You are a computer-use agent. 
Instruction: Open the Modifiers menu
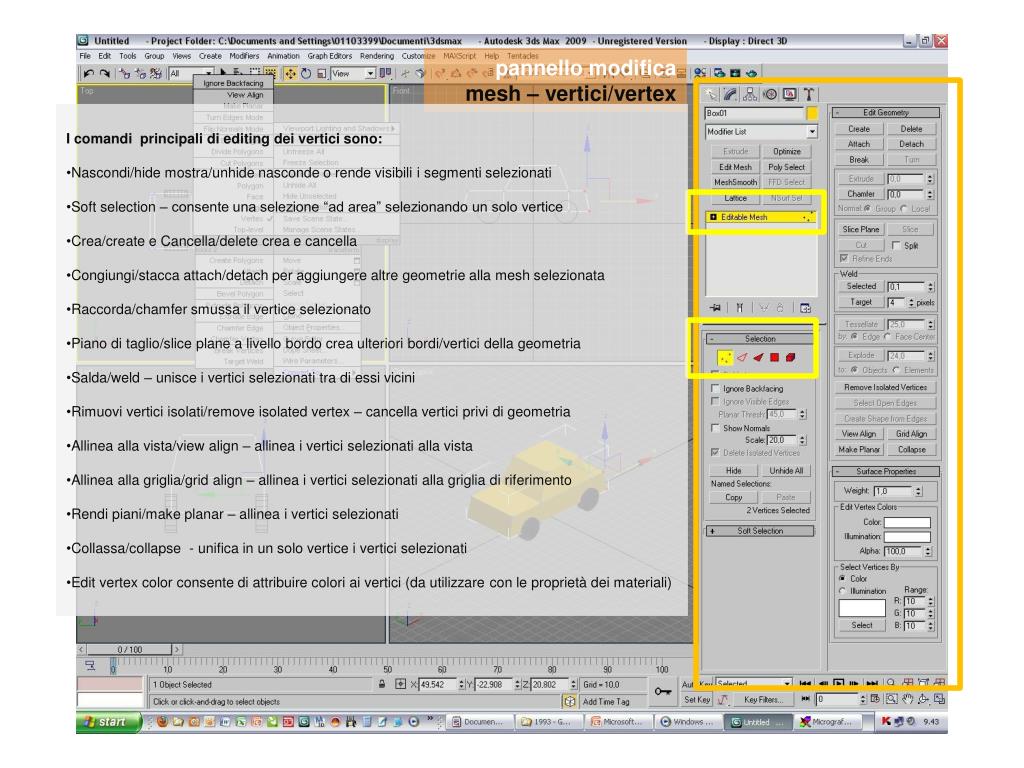pyautogui.click(x=244, y=56)
